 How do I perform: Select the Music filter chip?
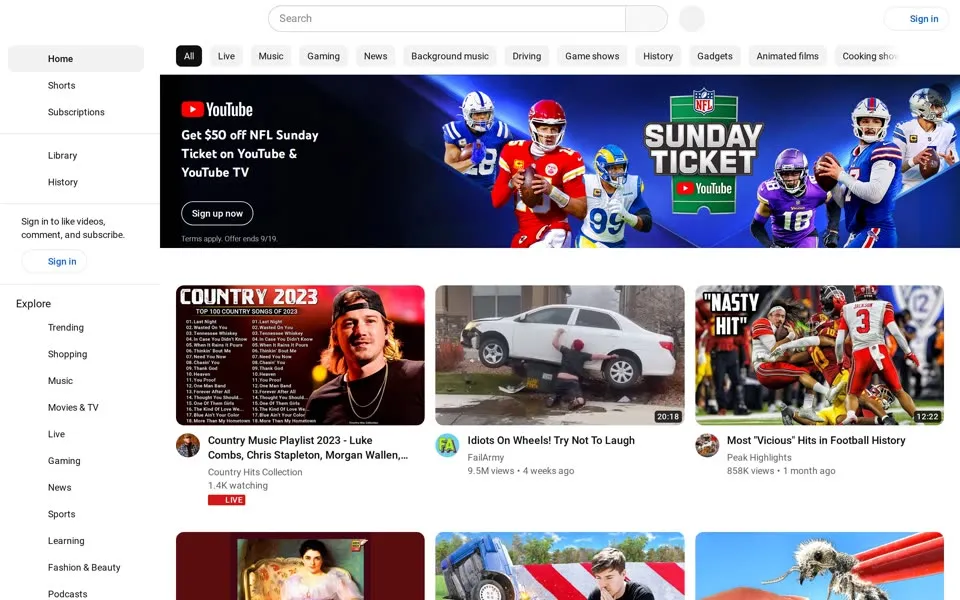[x=271, y=56]
